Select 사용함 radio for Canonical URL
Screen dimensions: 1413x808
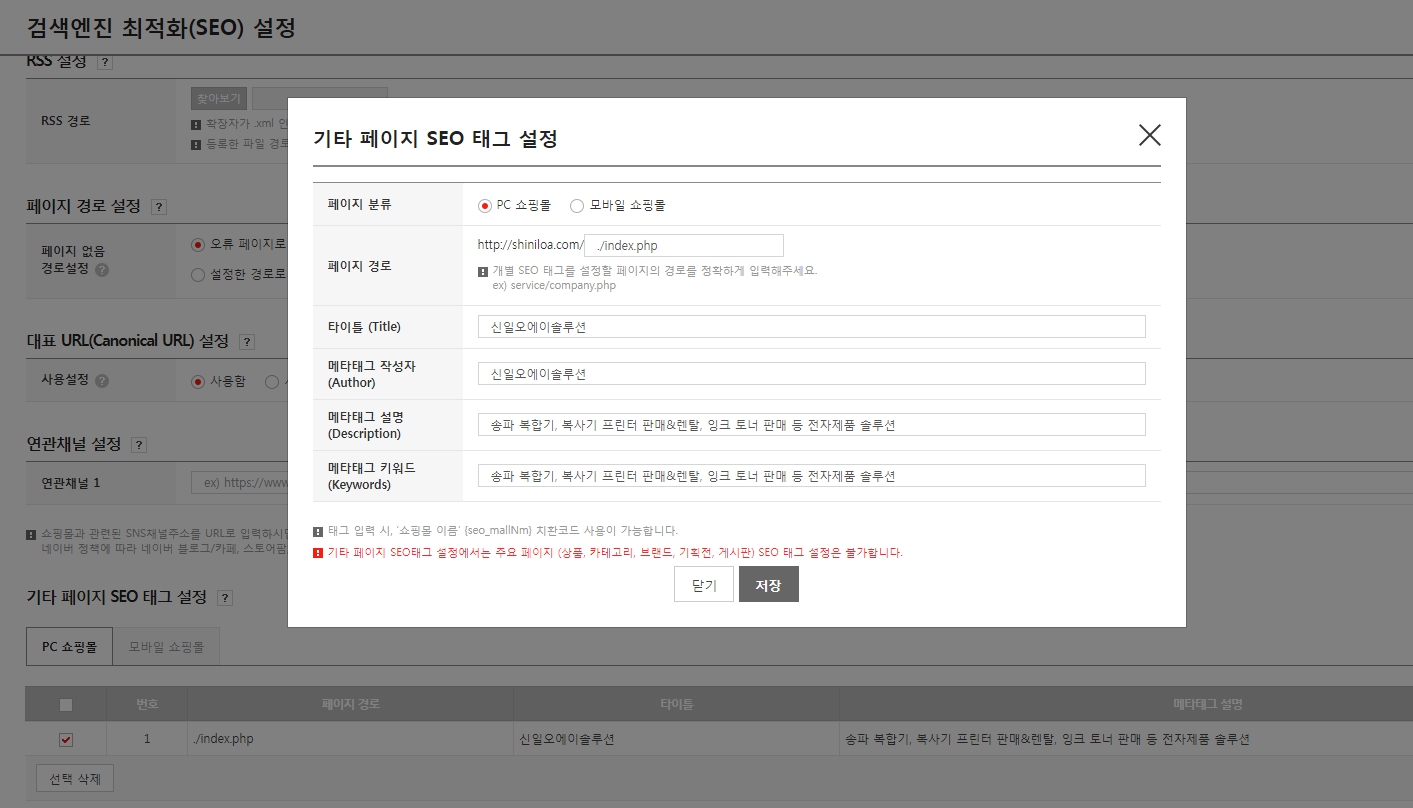coord(198,381)
